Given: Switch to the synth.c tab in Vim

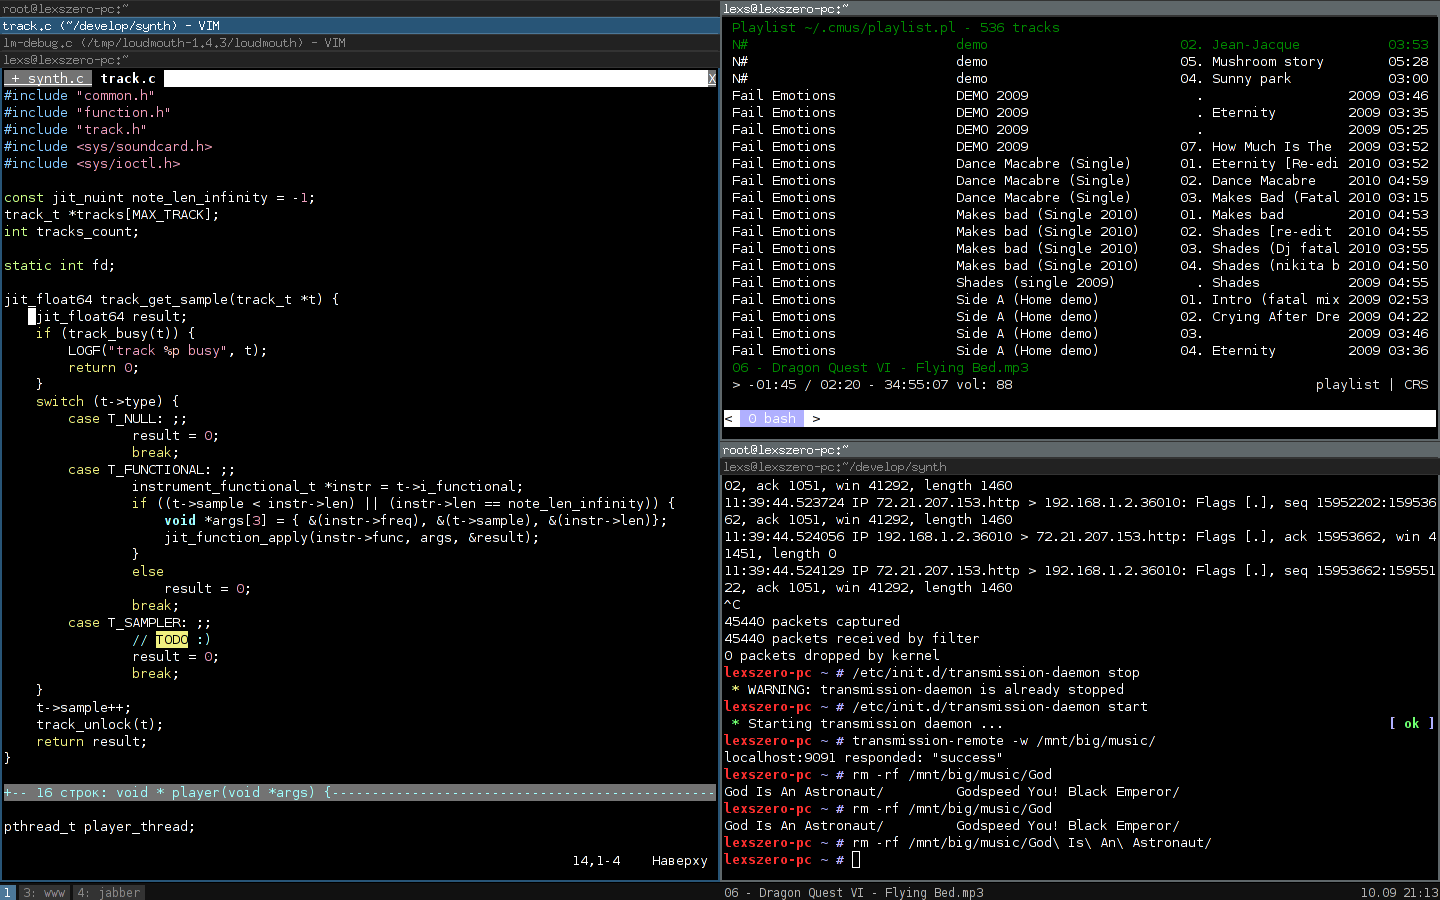Looking at the screenshot, I should tap(48, 78).
